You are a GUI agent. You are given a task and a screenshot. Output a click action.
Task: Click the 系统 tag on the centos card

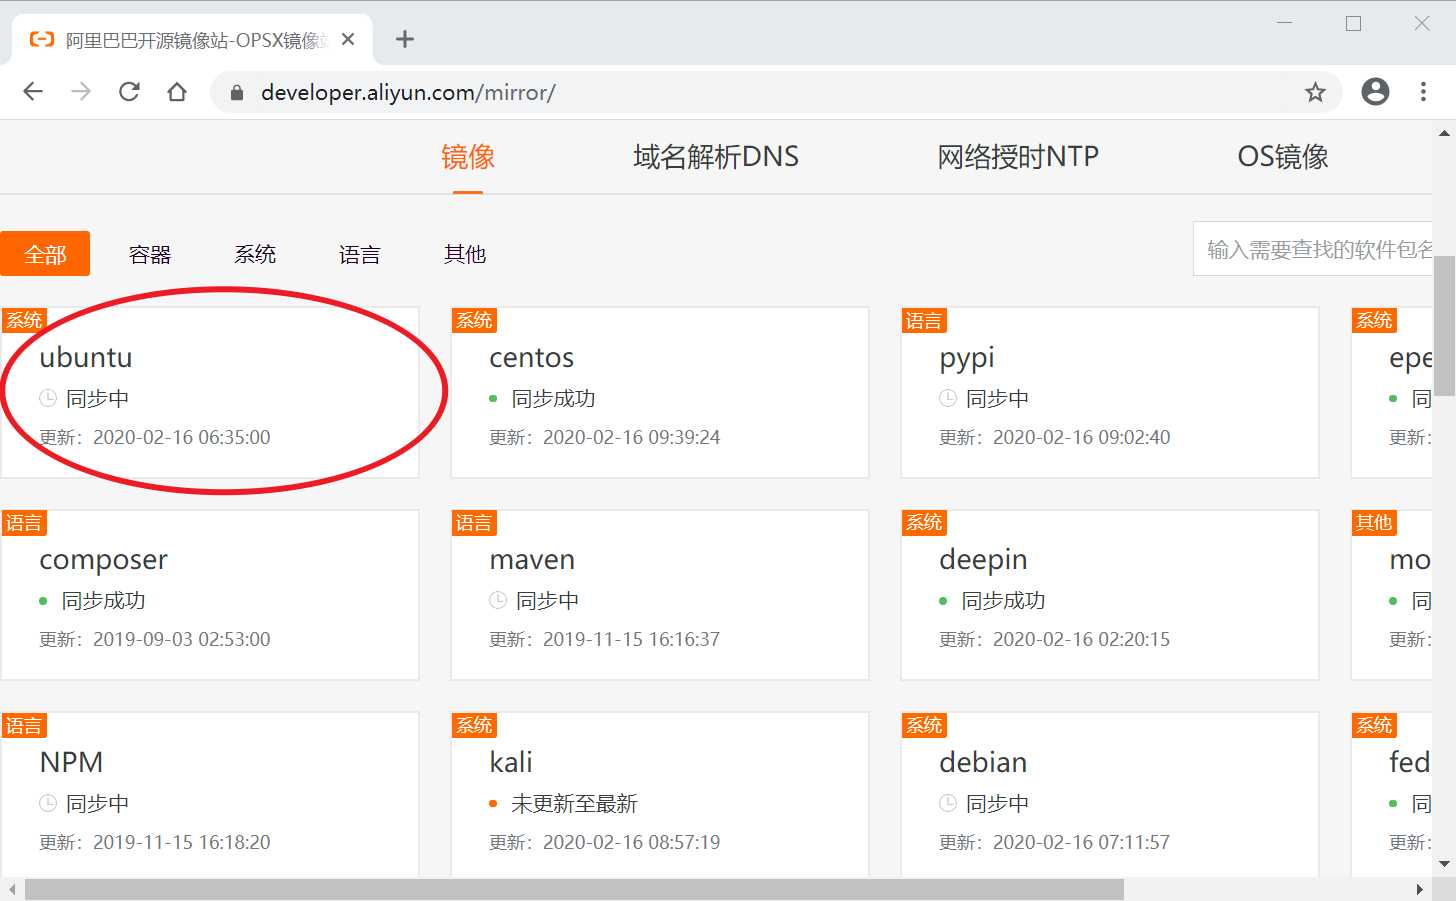474,320
